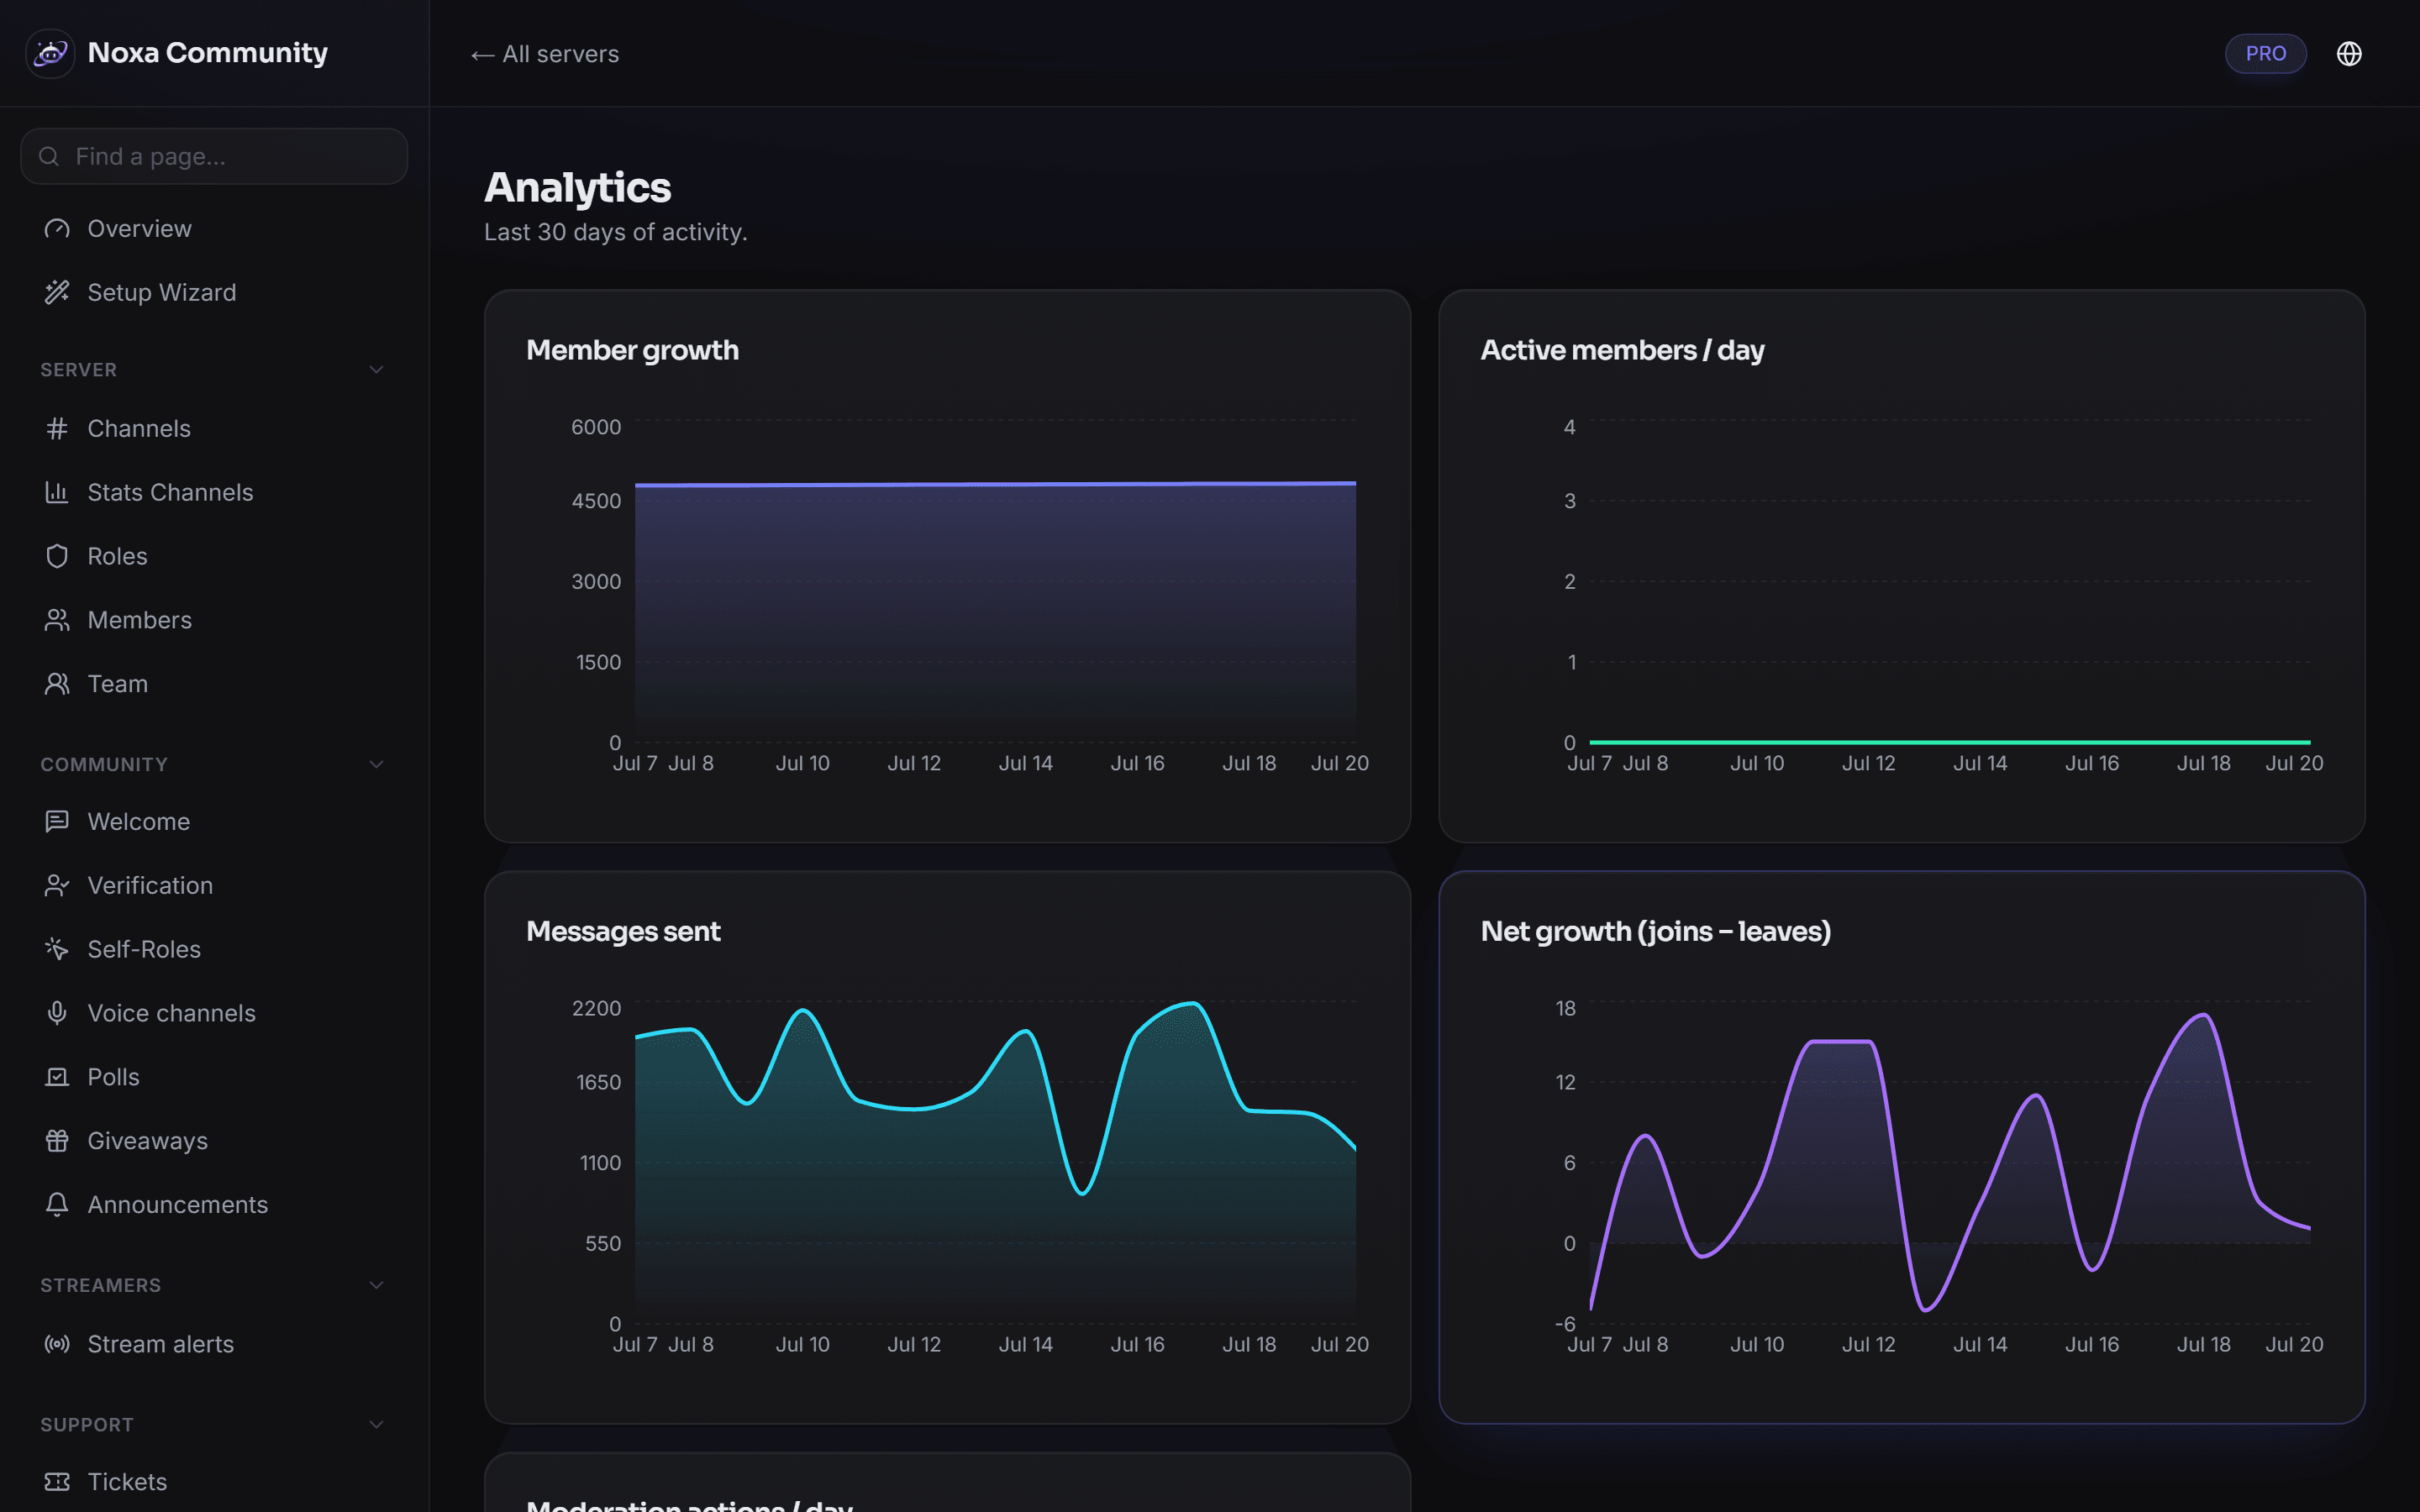
Task: Open the language globe icon
Action: (x=2349, y=54)
